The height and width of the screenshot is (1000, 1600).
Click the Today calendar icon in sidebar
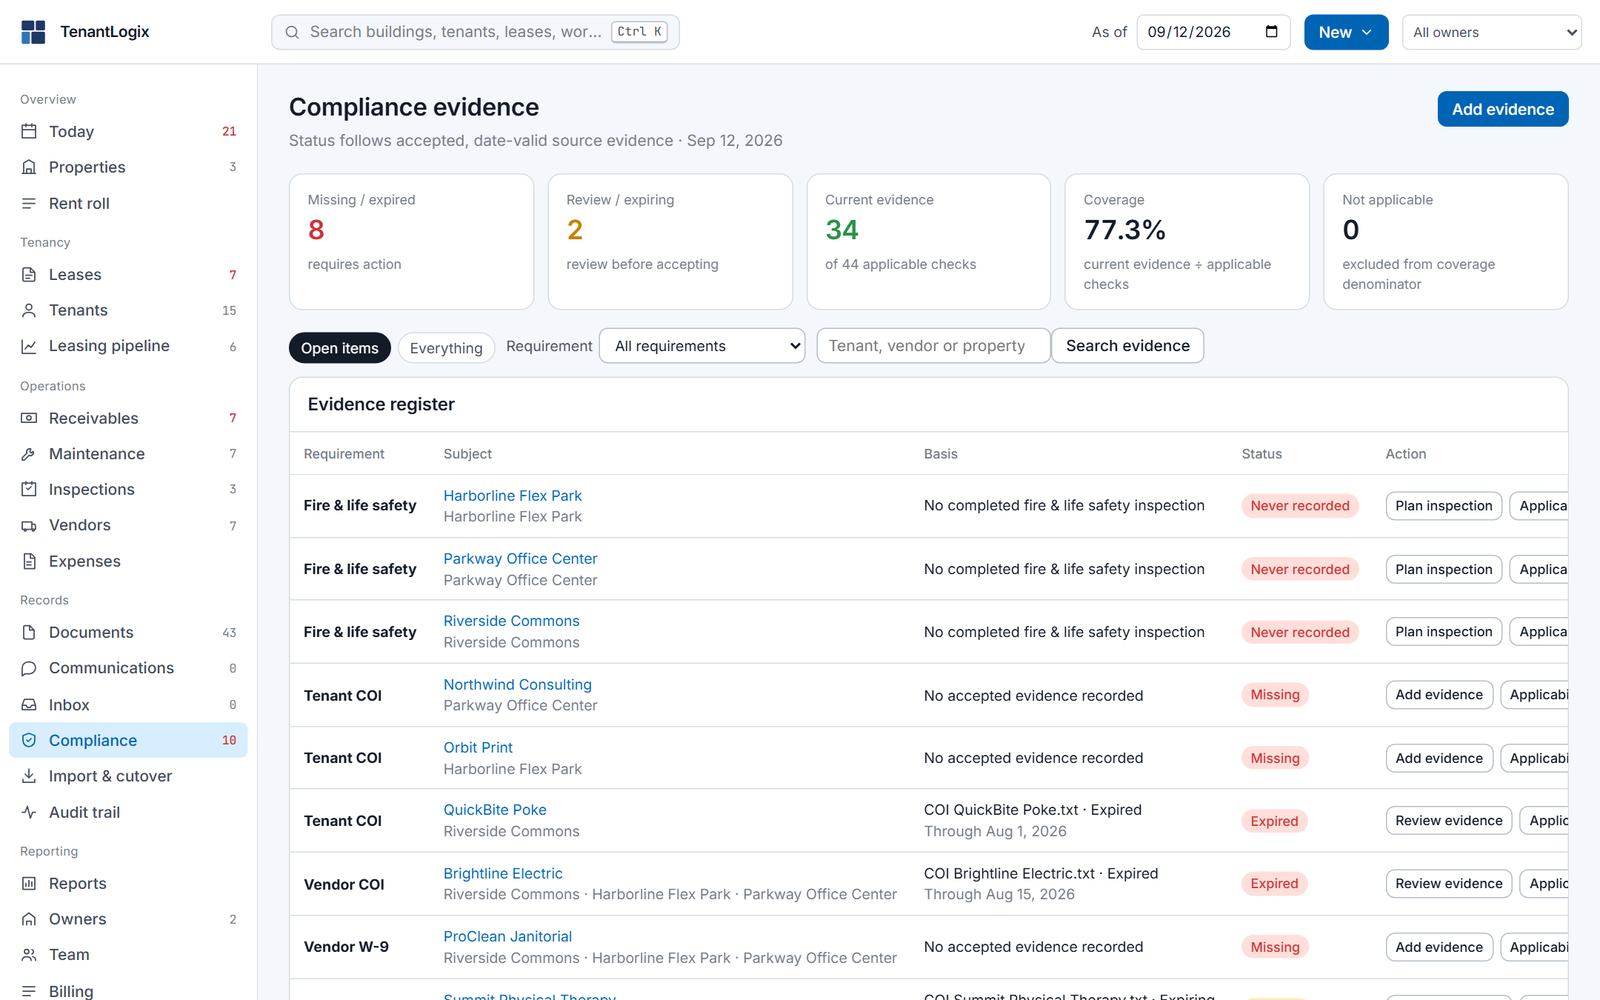pyautogui.click(x=29, y=131)
